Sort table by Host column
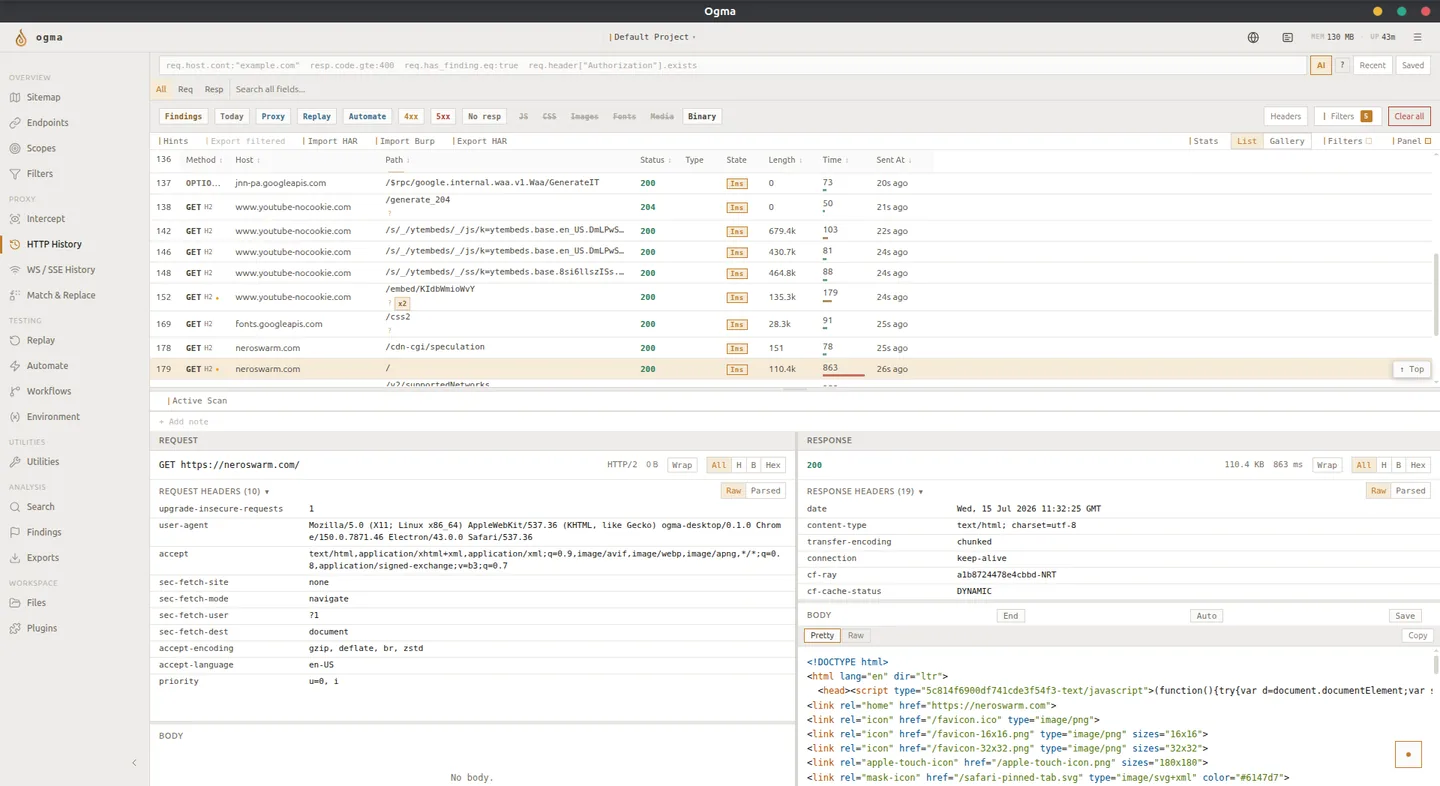1440x786 pixels. coord(247,160)
